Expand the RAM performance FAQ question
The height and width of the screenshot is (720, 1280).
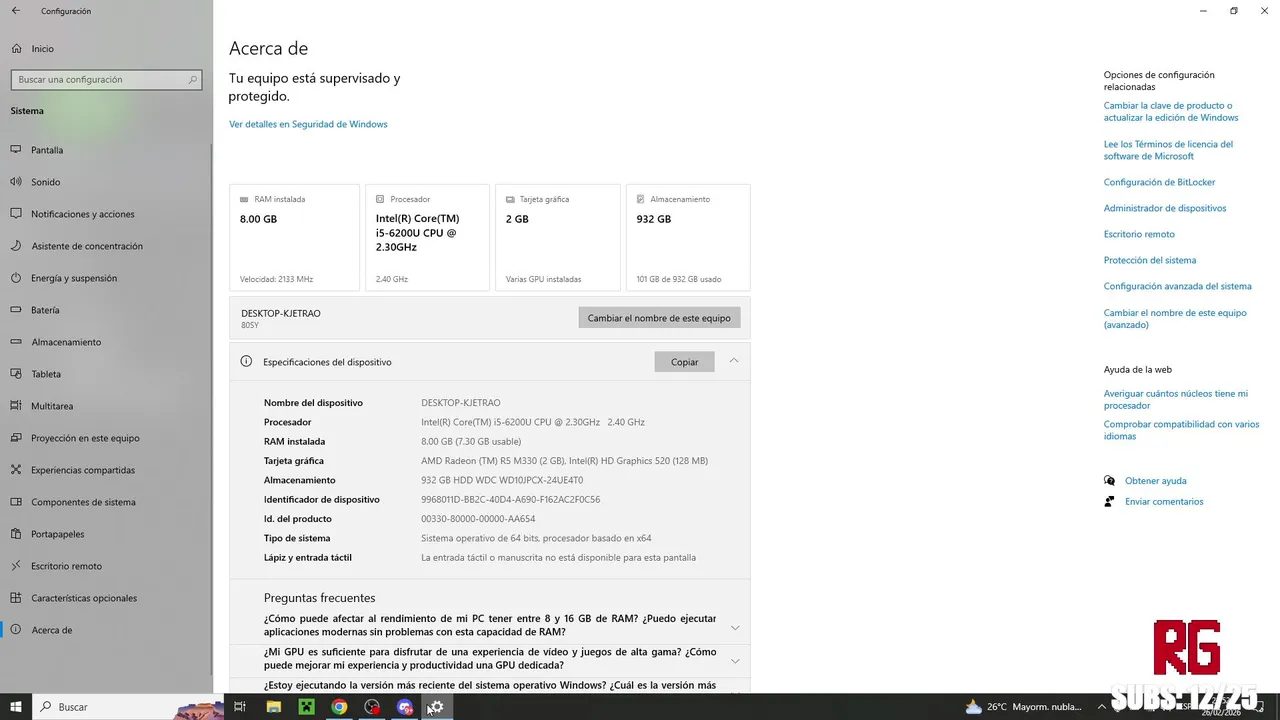click(x=490, y=626)
